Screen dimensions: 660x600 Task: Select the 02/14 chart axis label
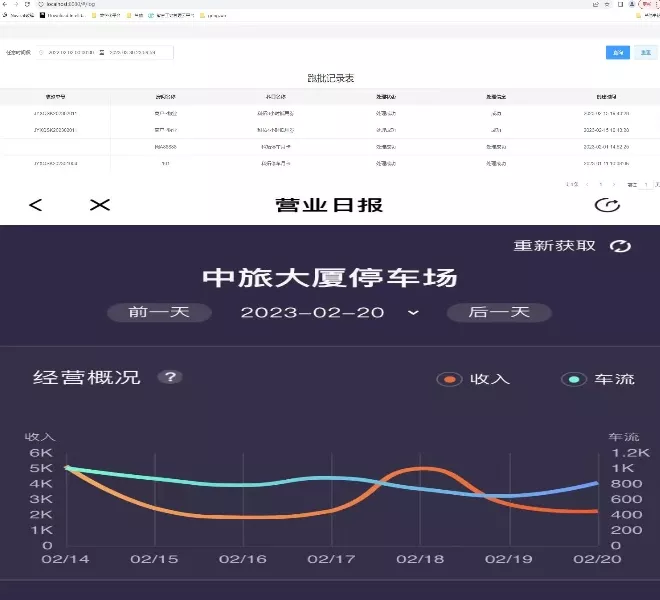tap(65, 559)
